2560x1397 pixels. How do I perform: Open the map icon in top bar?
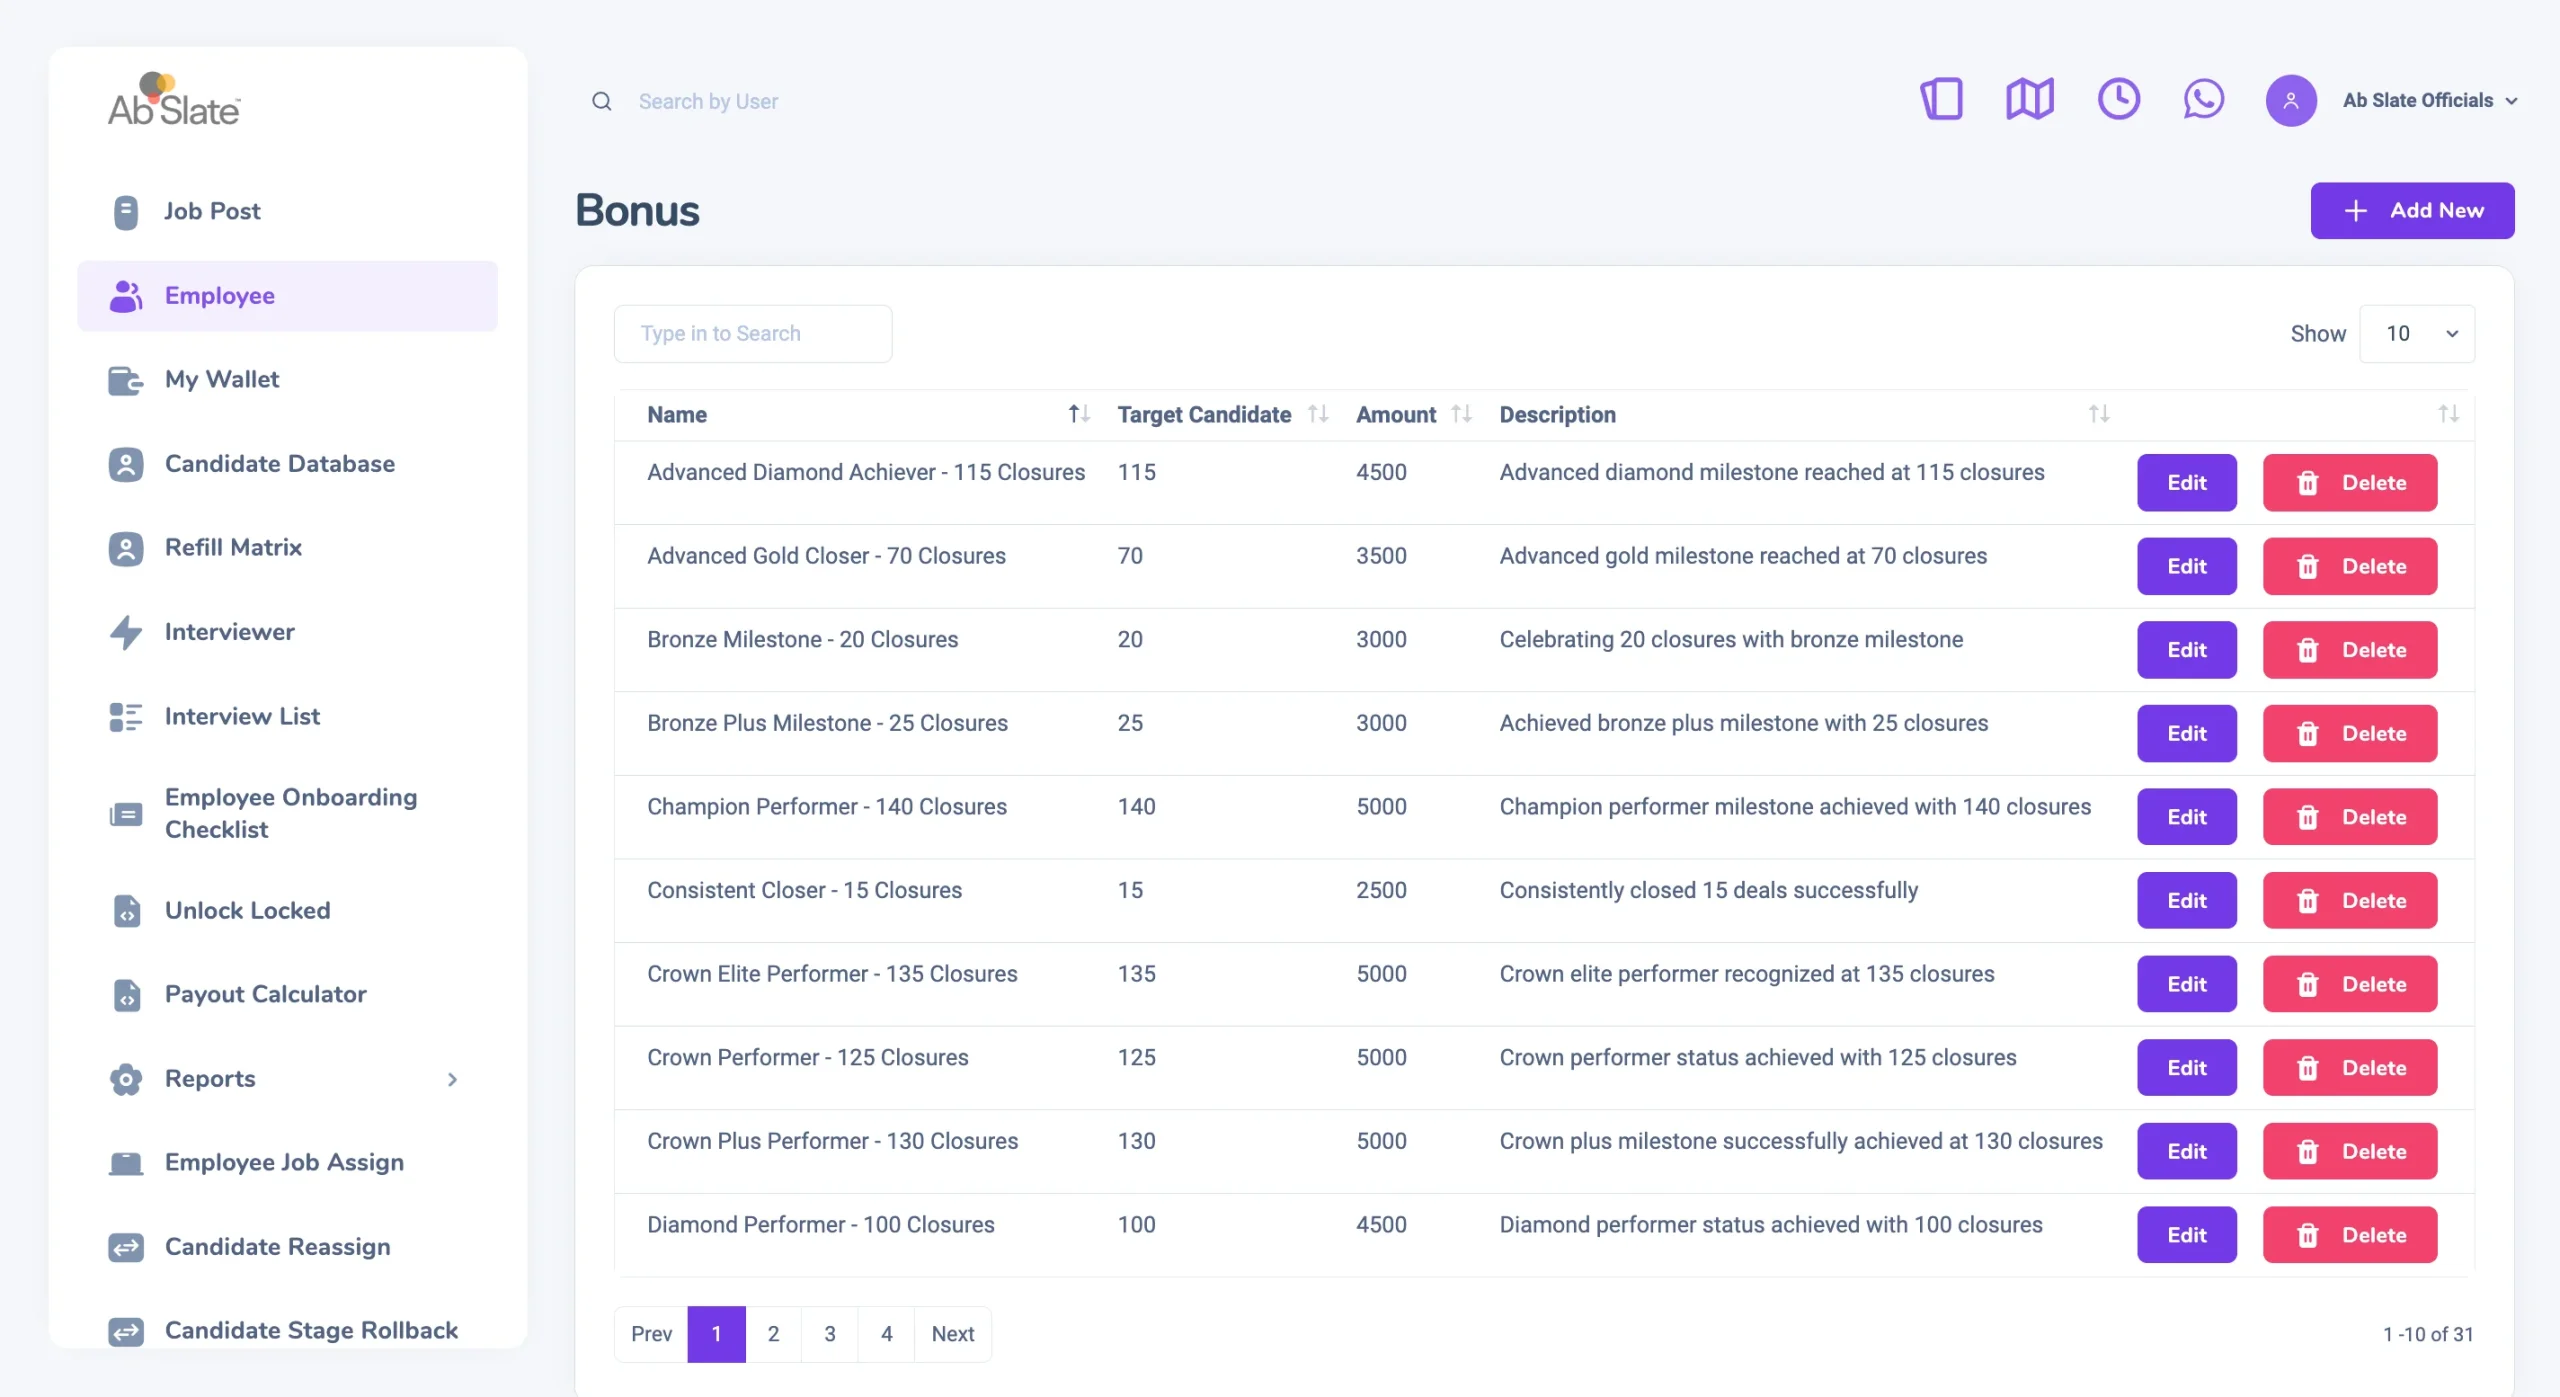[2029, 100]
